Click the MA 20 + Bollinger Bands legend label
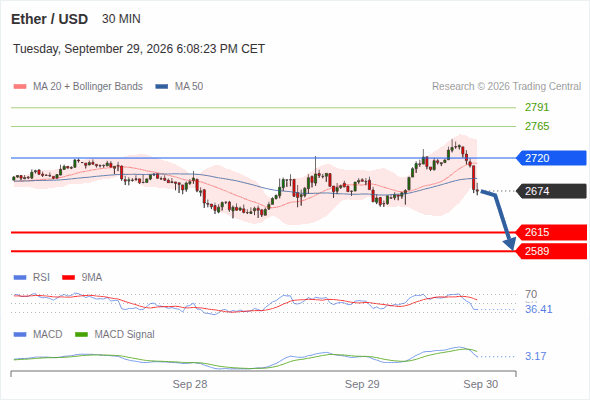 coord(88,87)
